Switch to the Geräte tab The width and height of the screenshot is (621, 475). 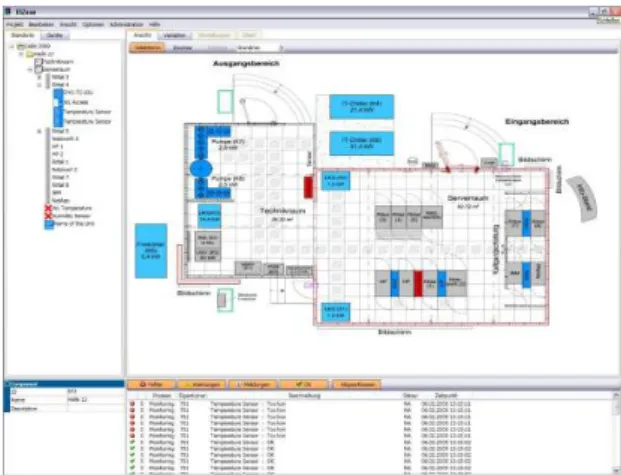point(55,35)
